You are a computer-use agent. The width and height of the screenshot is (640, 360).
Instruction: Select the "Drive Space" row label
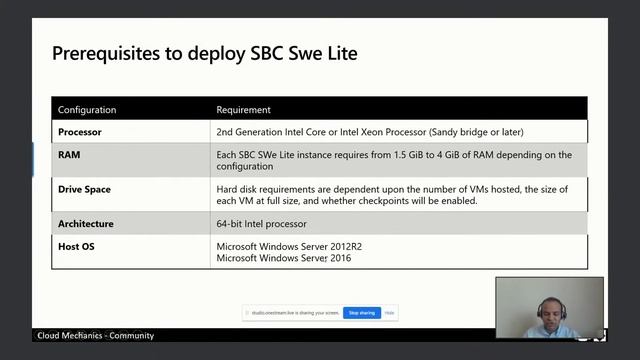pos(84,189)
